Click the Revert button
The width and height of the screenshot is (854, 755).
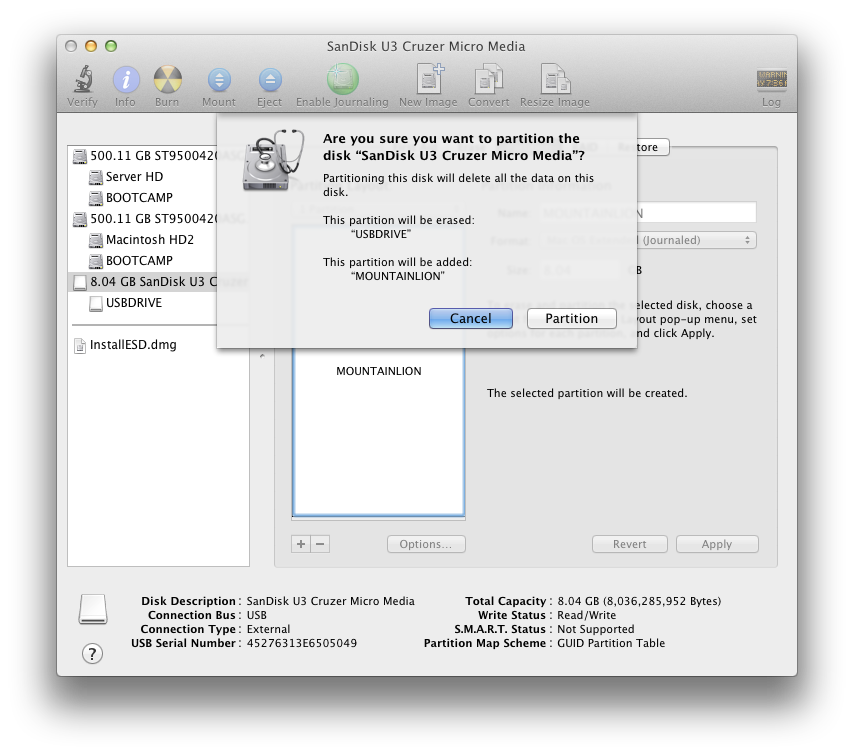[630, 544]
